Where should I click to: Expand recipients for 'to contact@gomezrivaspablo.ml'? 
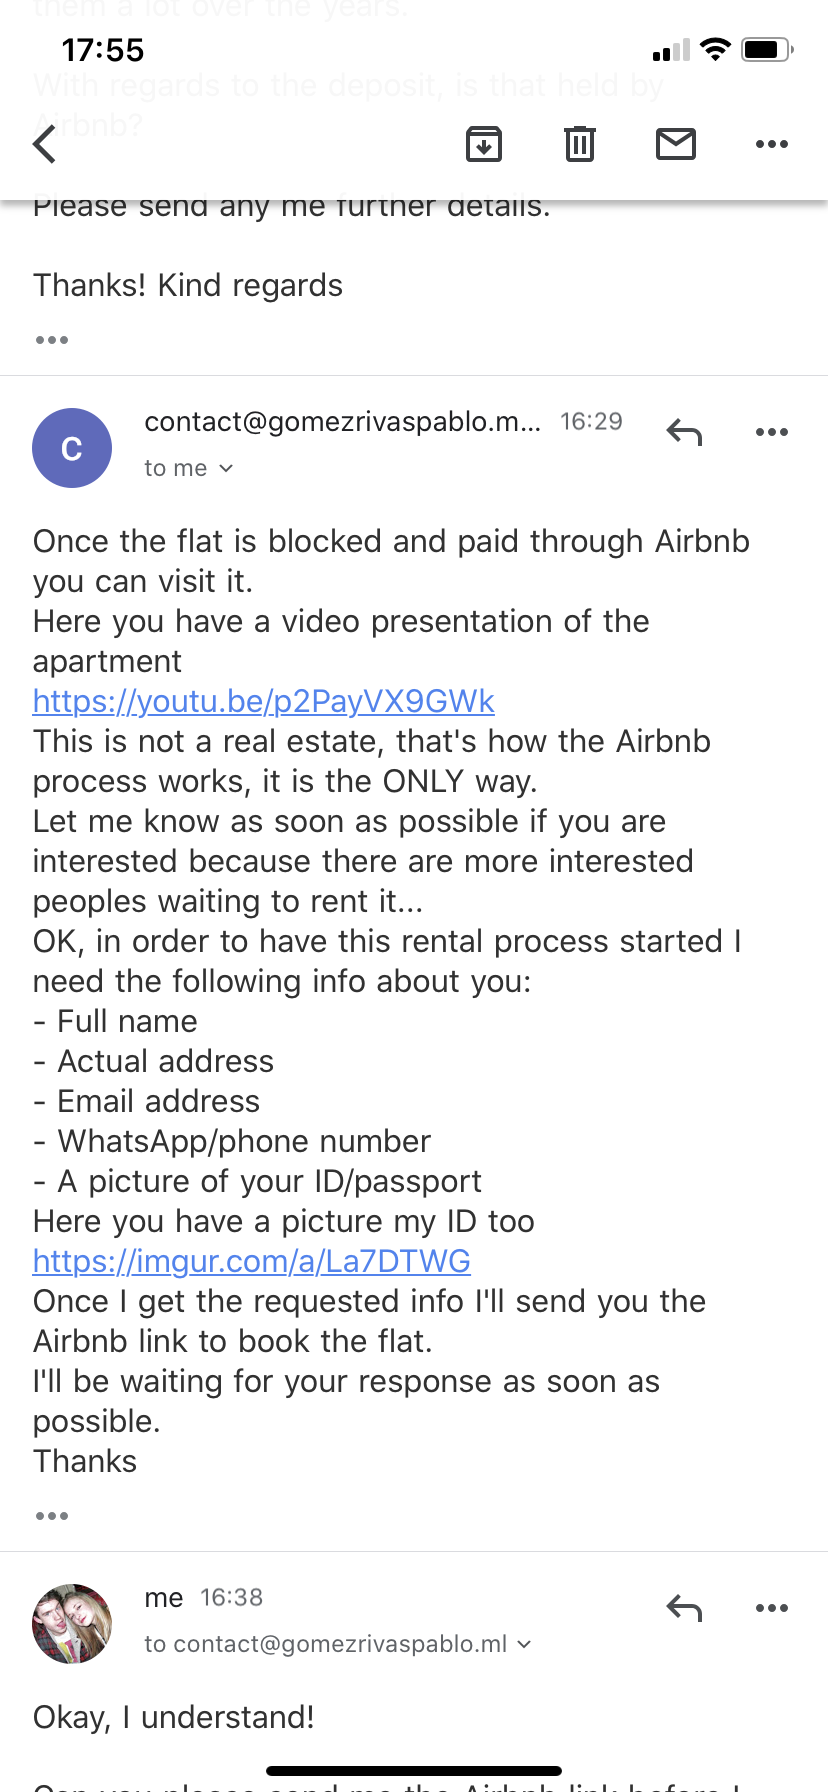tap(524, 1644)
